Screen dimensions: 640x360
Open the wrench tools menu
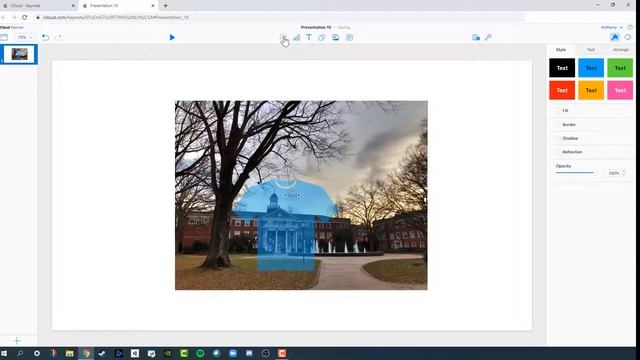(488, 38)
